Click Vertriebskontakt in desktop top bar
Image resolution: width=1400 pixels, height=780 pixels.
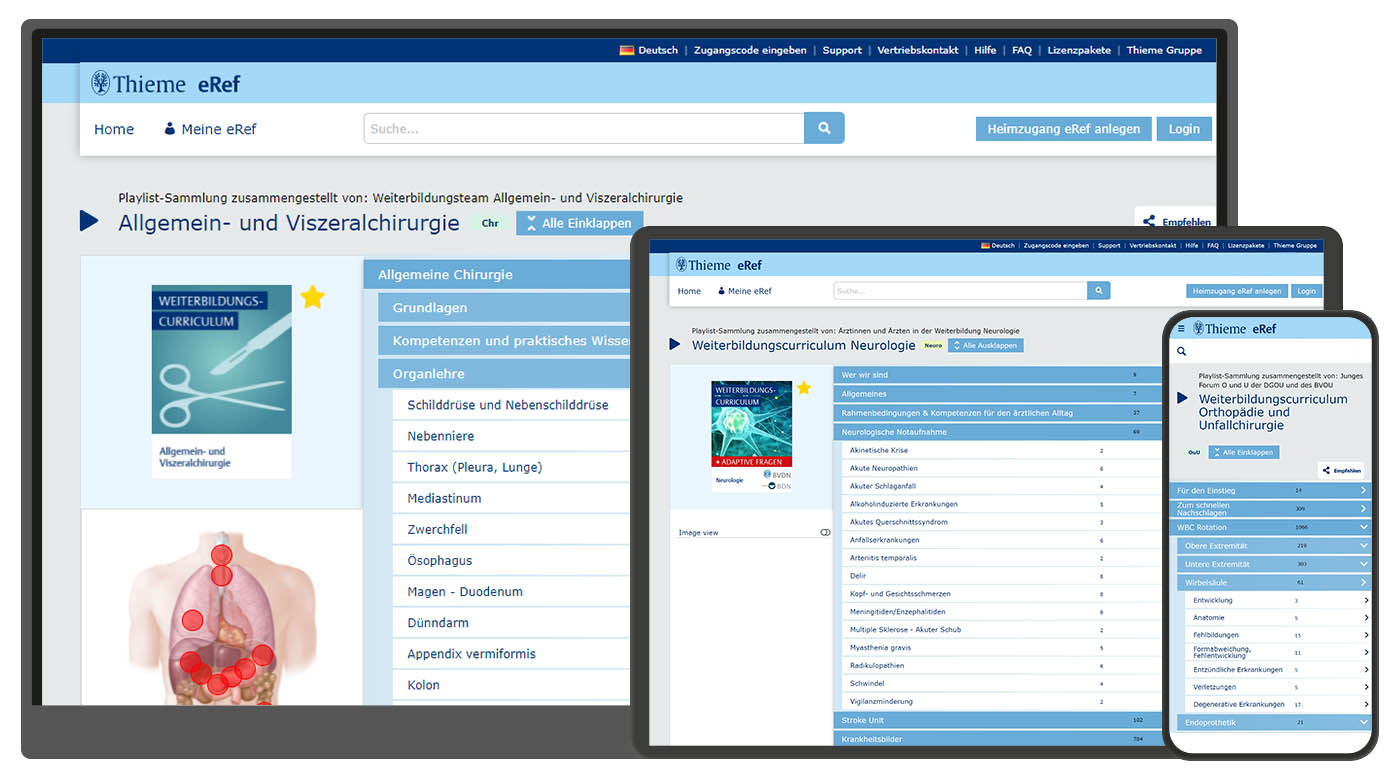(x=918, y=50)
